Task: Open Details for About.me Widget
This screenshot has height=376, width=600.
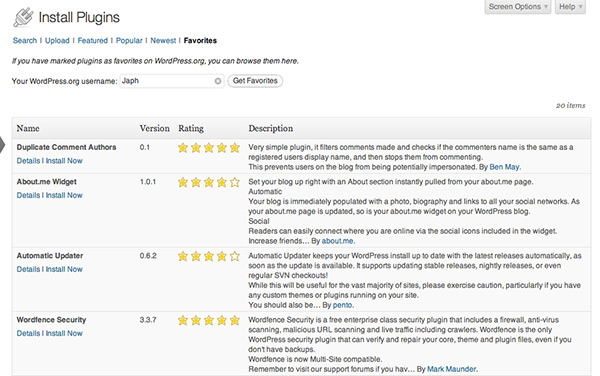Action: pos(28,195)
